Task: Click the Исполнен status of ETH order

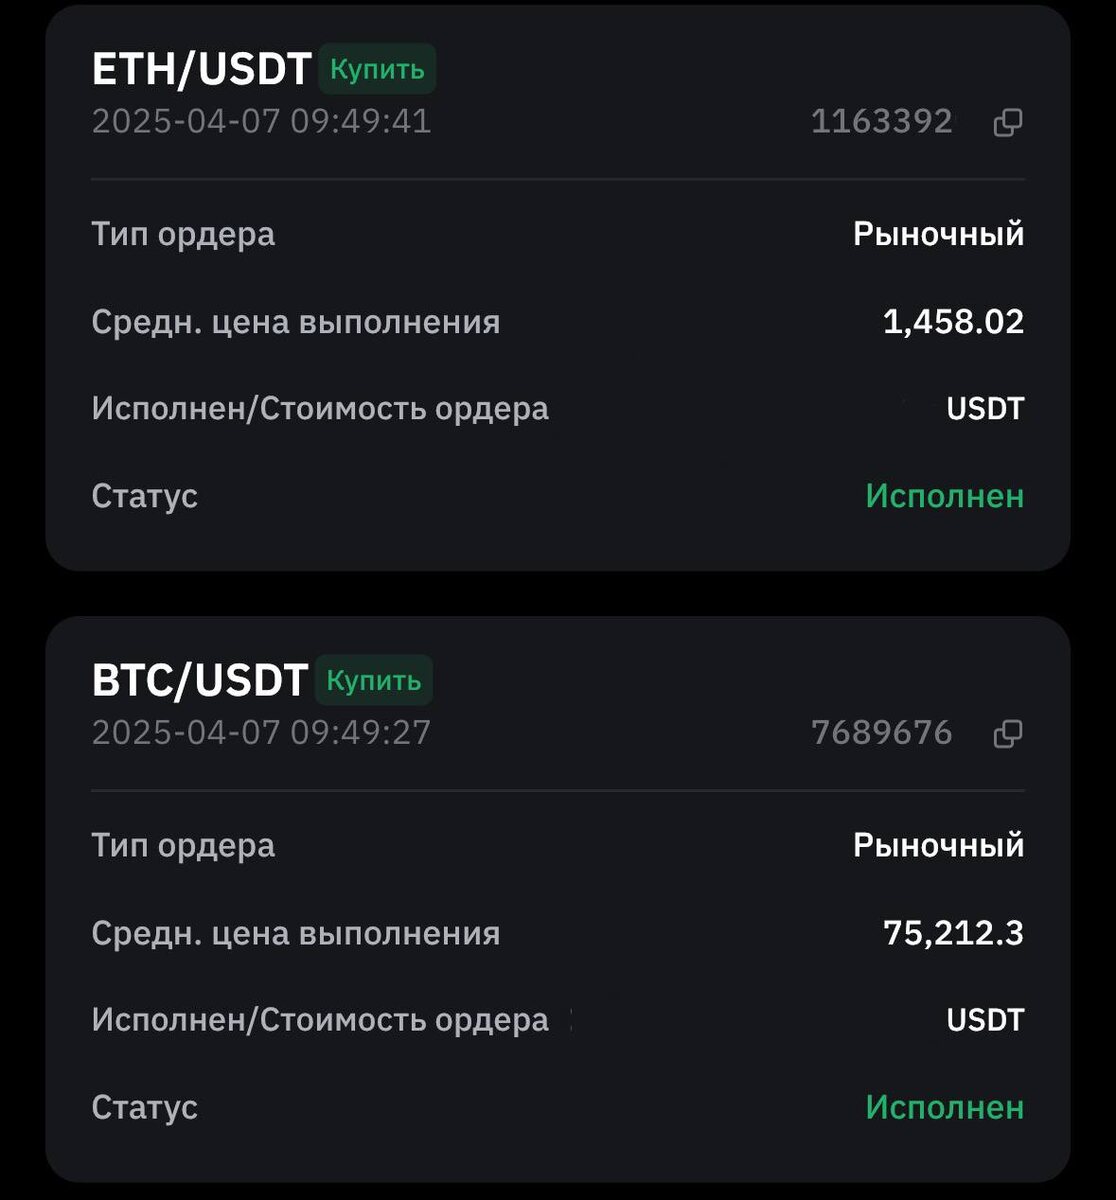Action: (944, 496)
